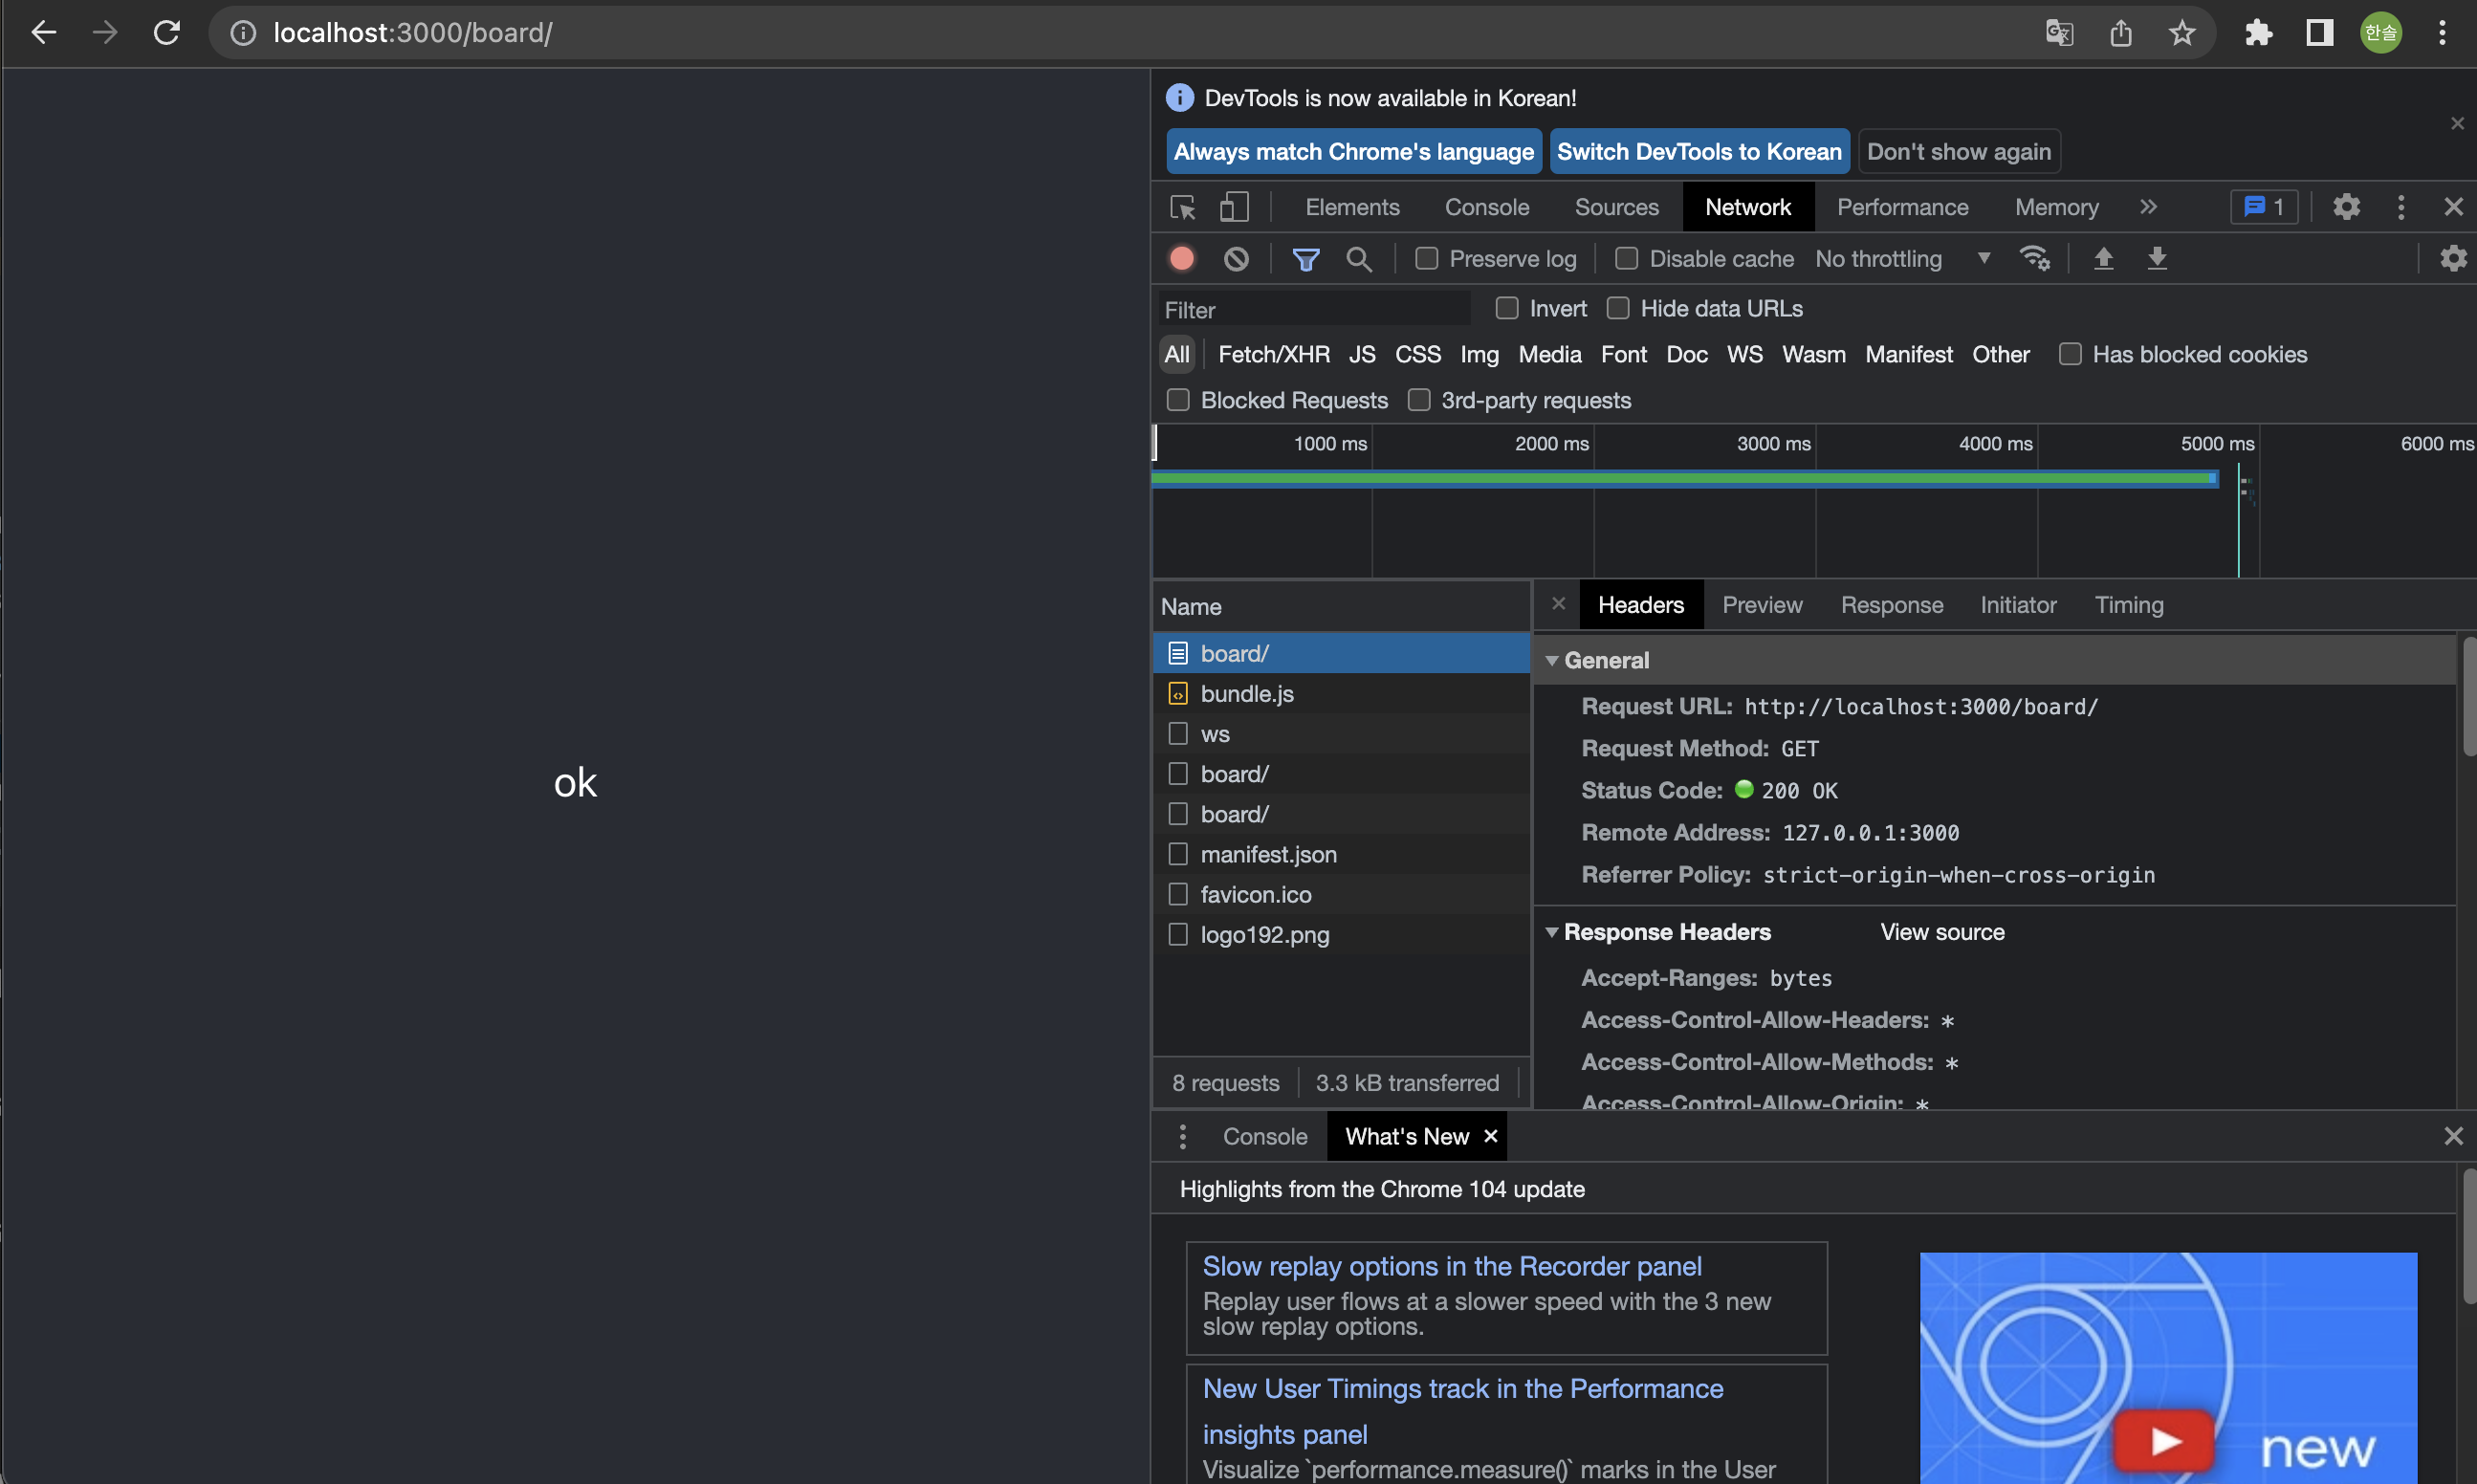Toggle the device toolbar icon

click(1234, 207)
